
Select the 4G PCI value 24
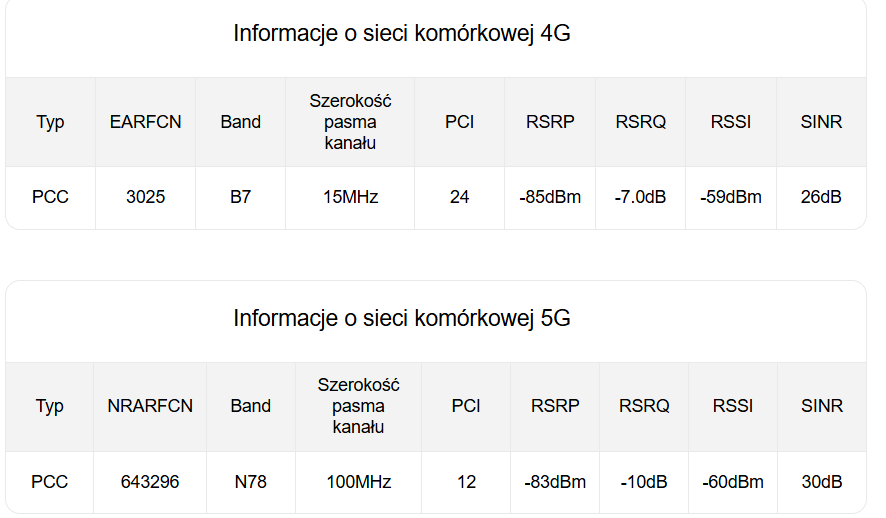[459, 197]
